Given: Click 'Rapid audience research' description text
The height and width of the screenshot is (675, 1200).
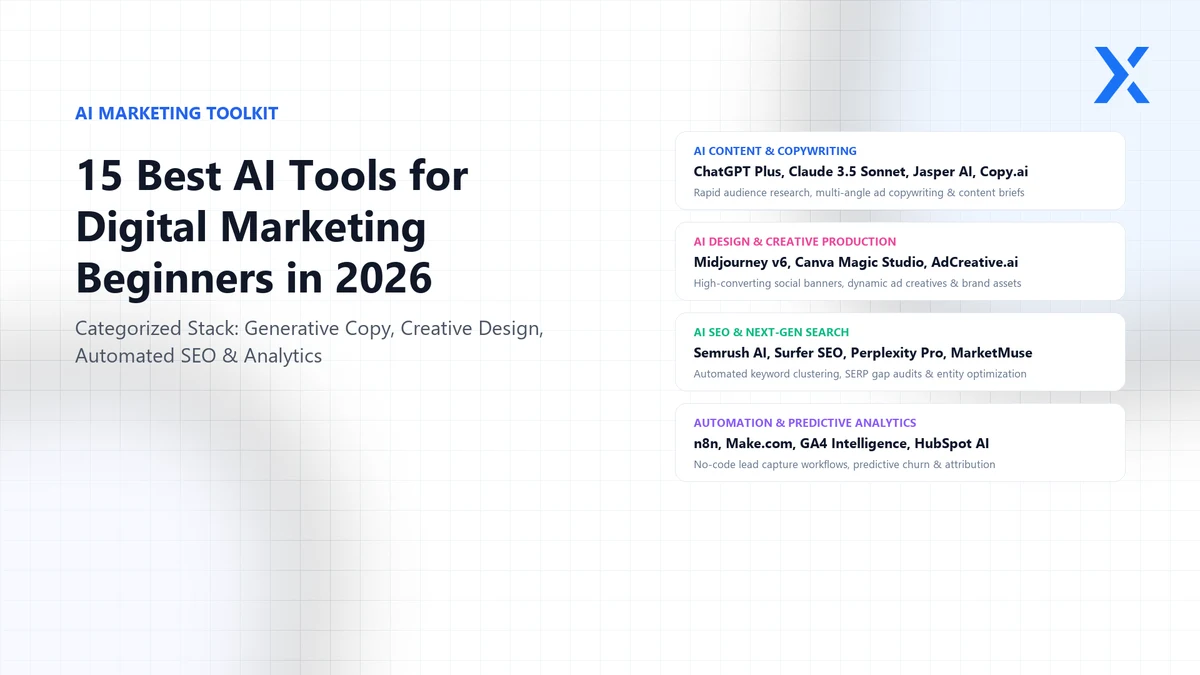Looking at the screenshot, I should [859, 192].
